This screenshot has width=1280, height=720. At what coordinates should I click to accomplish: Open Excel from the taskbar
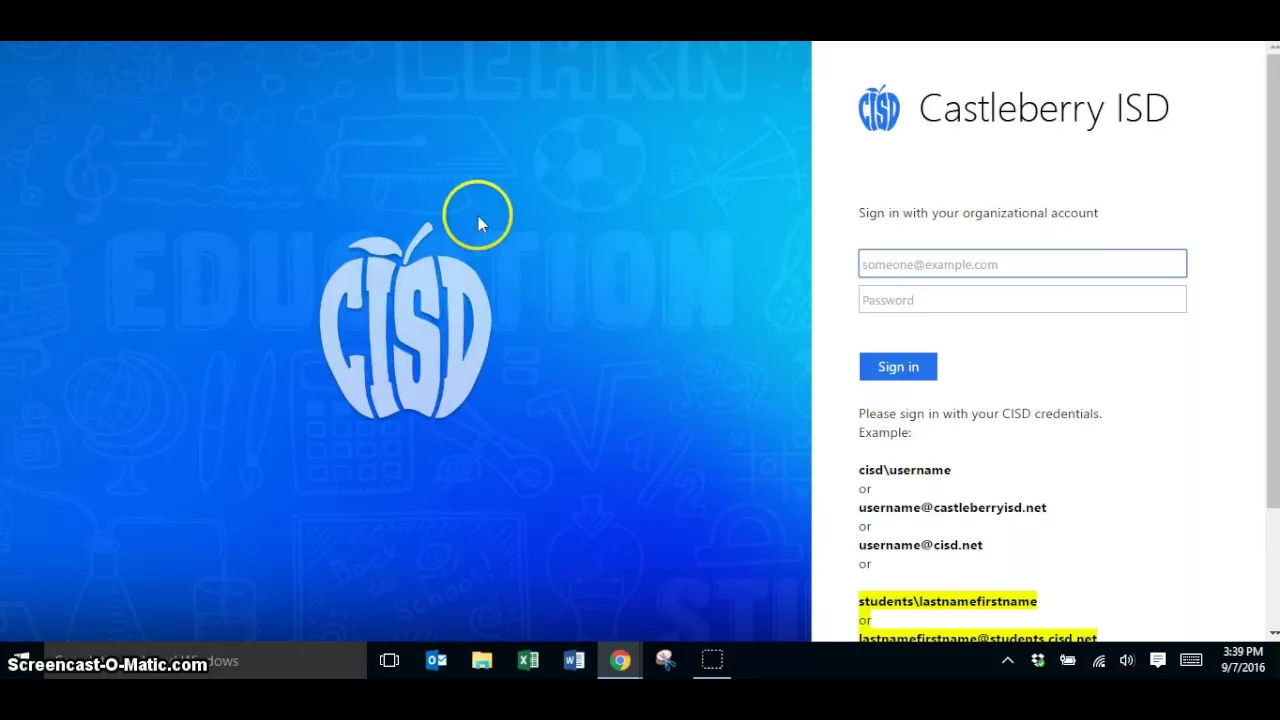(x=528, y=661)
